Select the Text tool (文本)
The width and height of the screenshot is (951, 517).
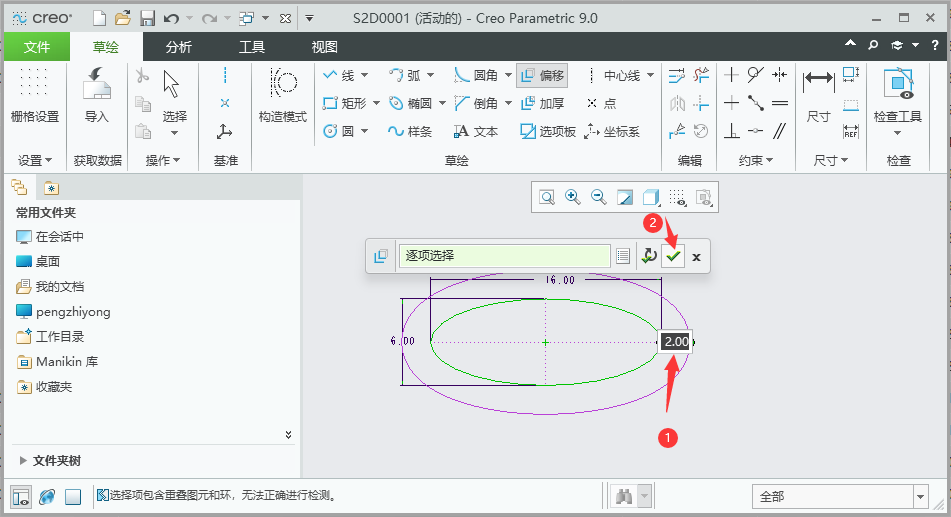point(476,131)
